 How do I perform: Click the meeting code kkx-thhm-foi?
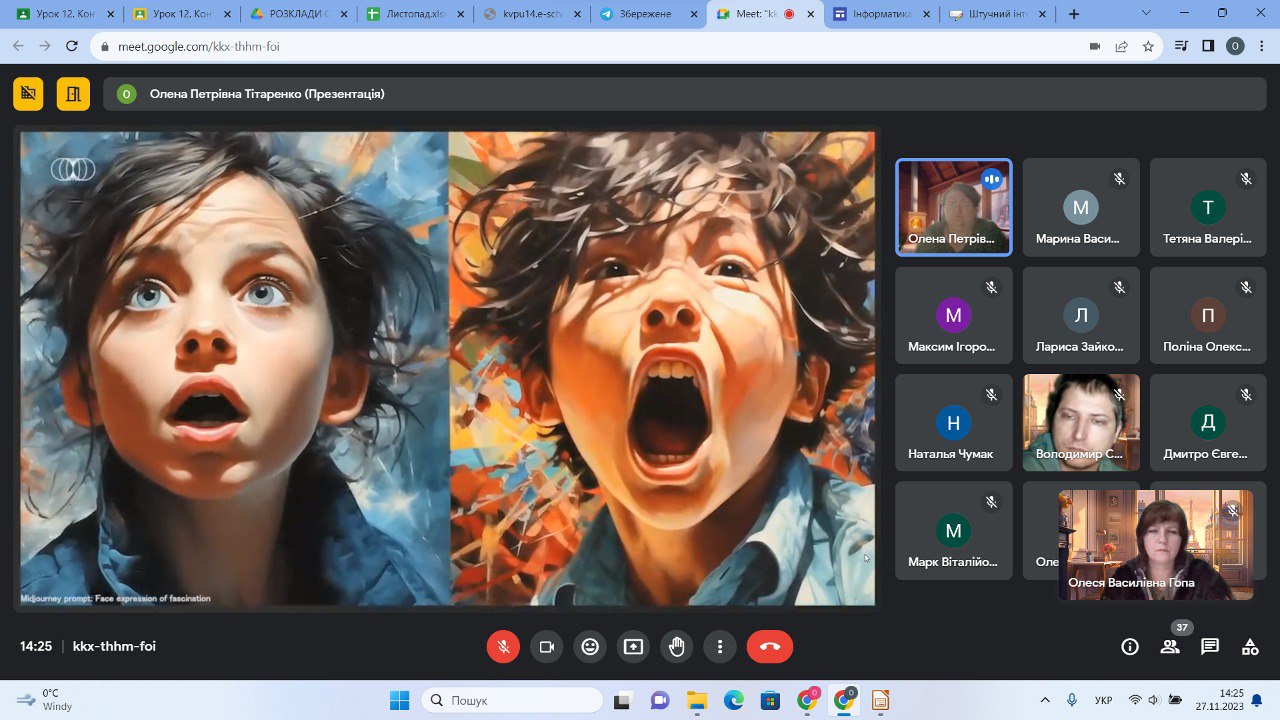point(114,647)
